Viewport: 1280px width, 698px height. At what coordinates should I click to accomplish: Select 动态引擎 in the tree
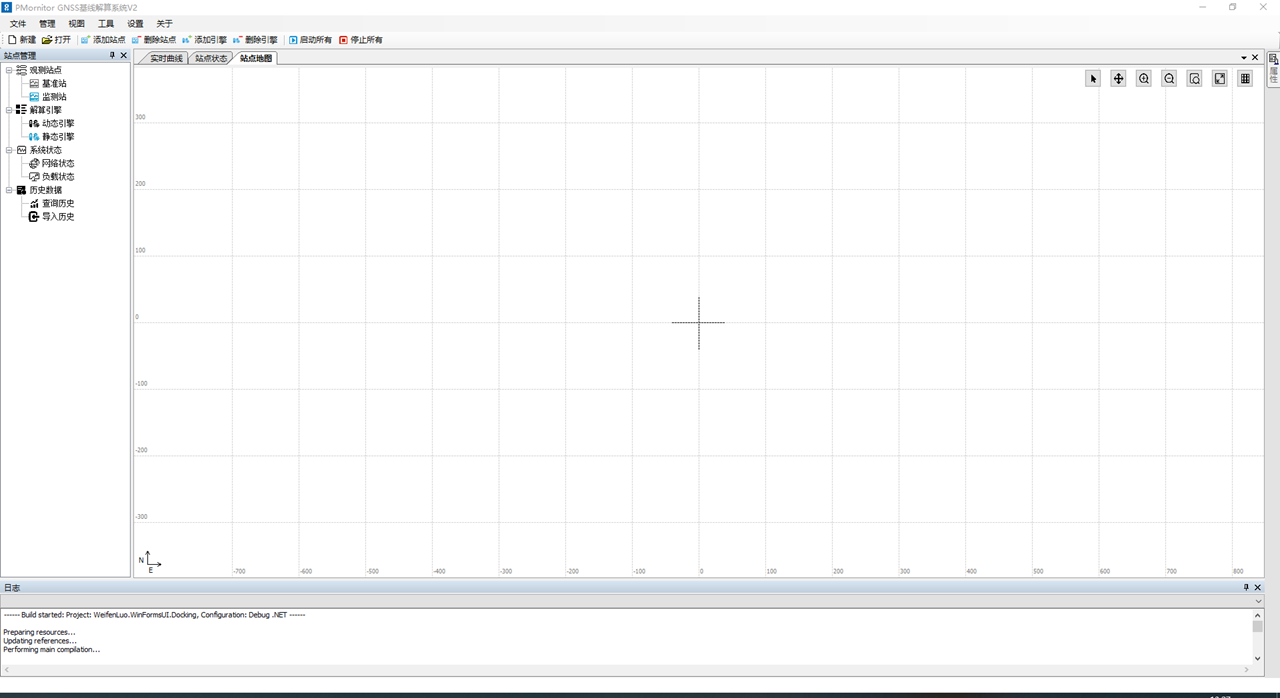click(x=58, y=124)
